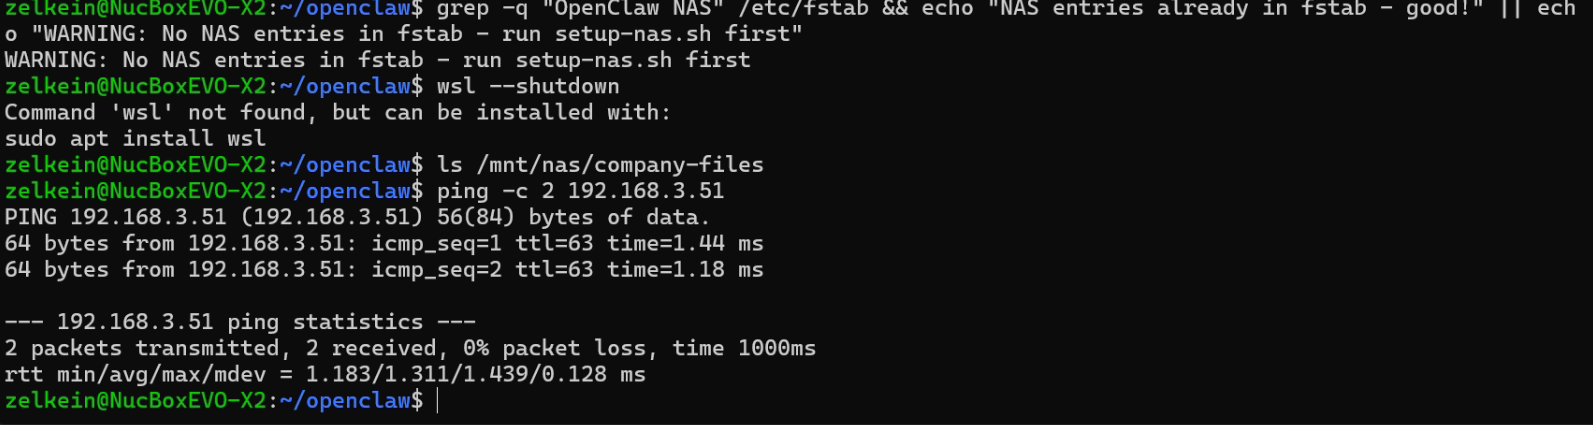
Task: Click the "ls /mnt/nas/company-files" command
Action: [600, 164]
